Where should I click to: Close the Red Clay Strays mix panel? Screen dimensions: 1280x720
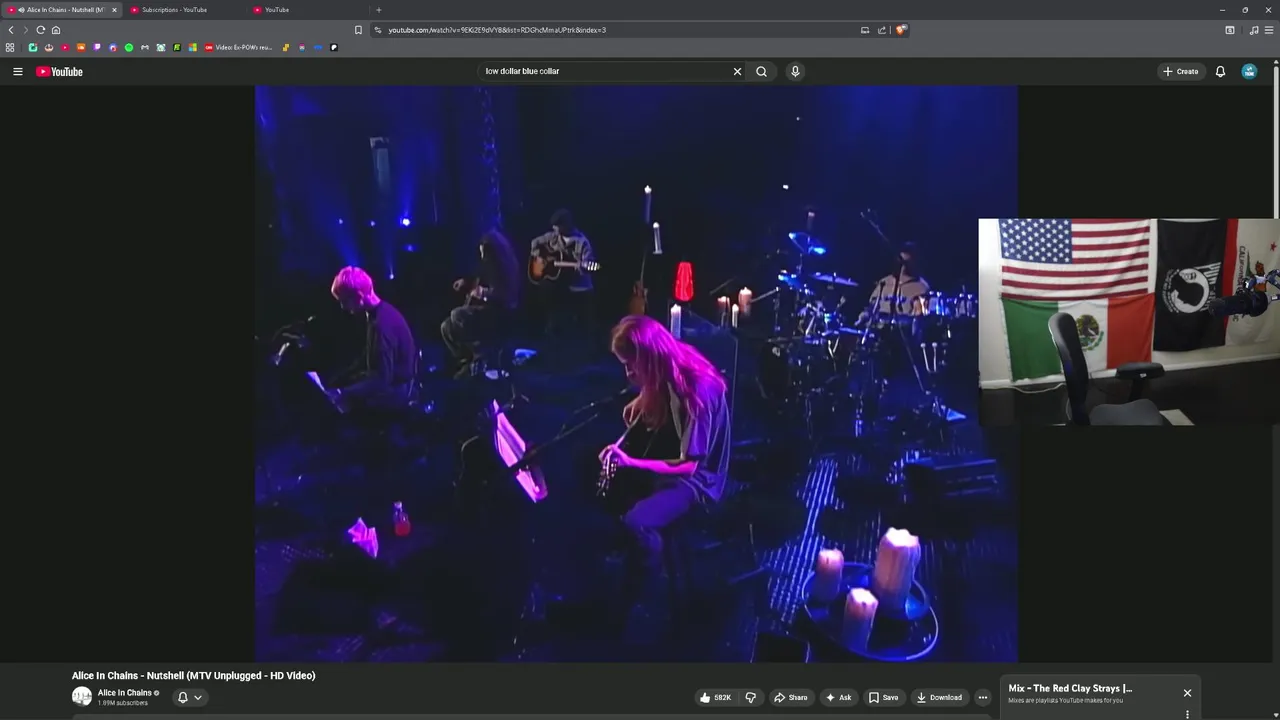pyautogui.click(x=1187, y=693)
